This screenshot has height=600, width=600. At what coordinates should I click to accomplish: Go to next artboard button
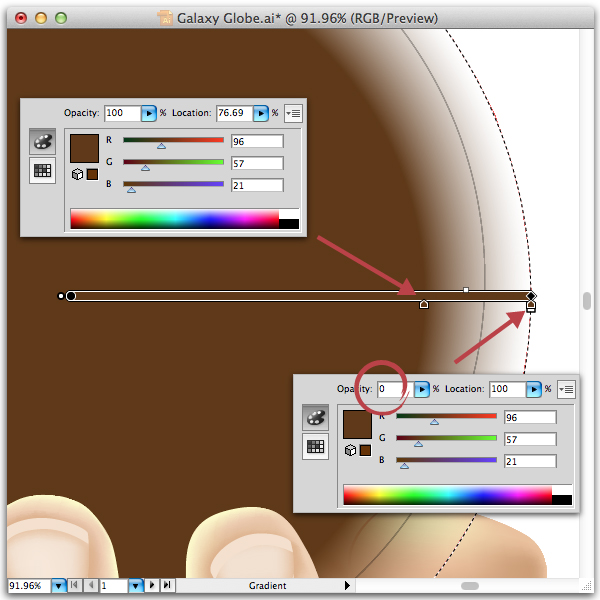coord(152,585)
